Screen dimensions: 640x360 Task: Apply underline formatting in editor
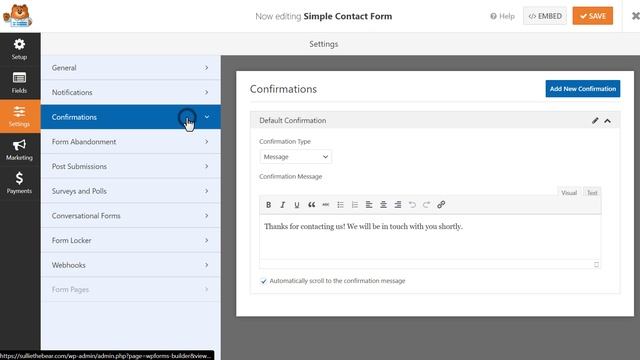click(x=297, y=205)
